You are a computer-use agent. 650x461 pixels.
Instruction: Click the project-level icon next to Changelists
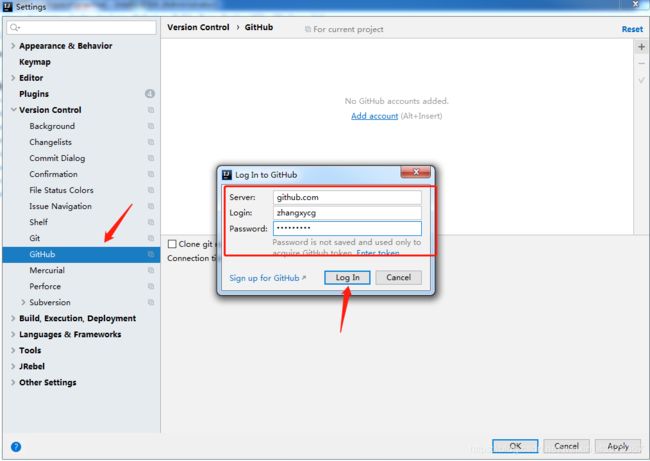(x=151, y=142)
